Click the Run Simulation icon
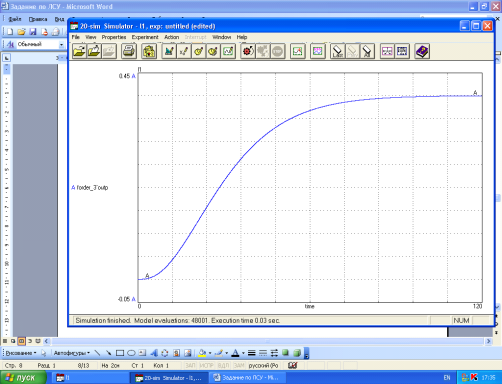 pos(248,51)
